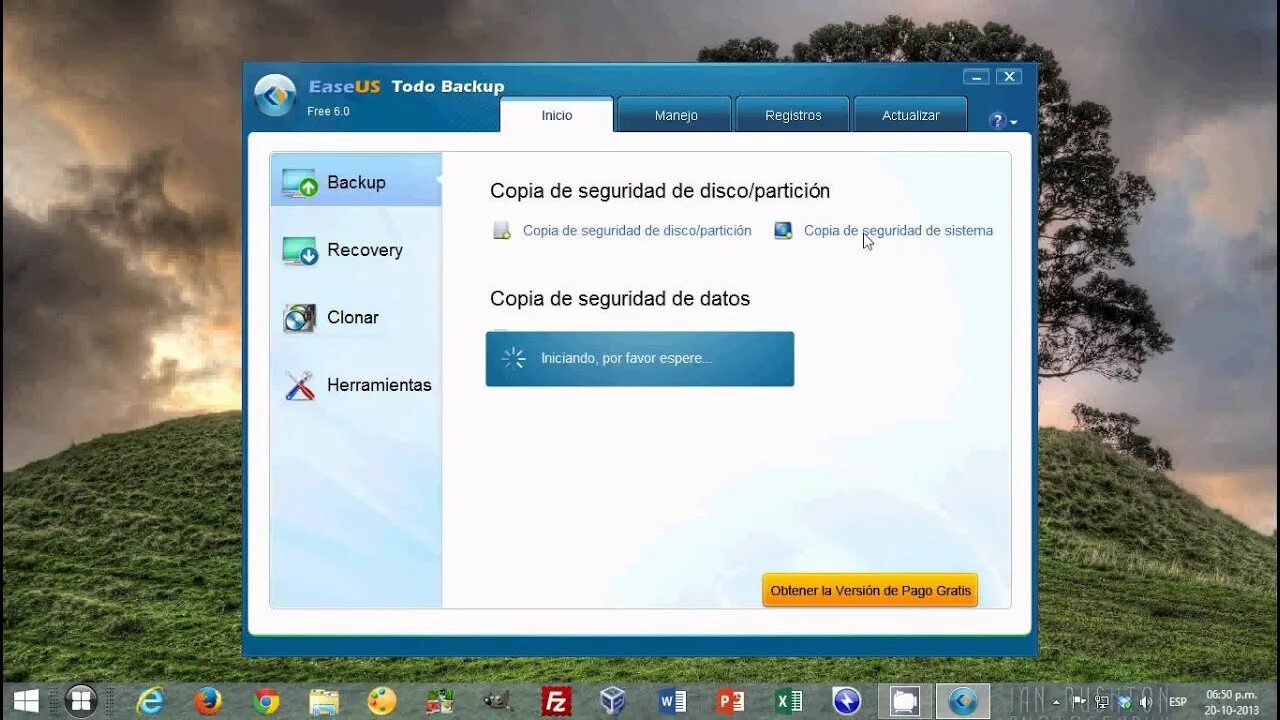The height and width of the screenshot is (720, 1280).
Task: Click the Free 6.0 version label
Action: click(328, 111)
